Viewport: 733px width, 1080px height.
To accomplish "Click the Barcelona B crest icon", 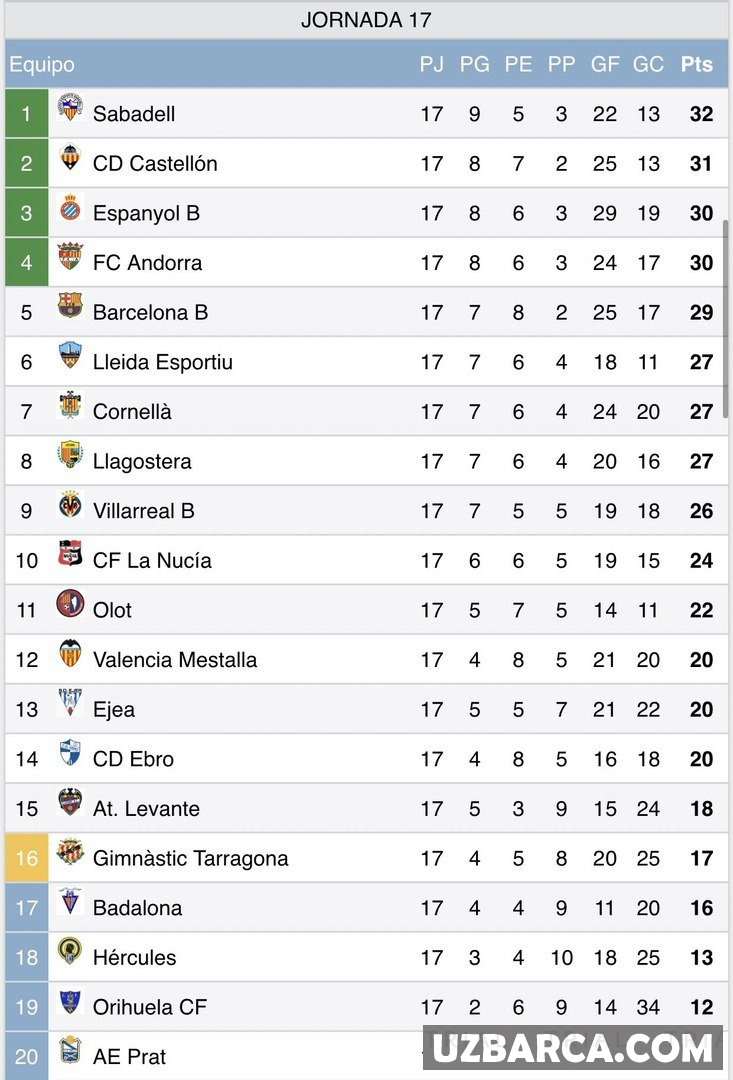I will (x=70, y=306).
